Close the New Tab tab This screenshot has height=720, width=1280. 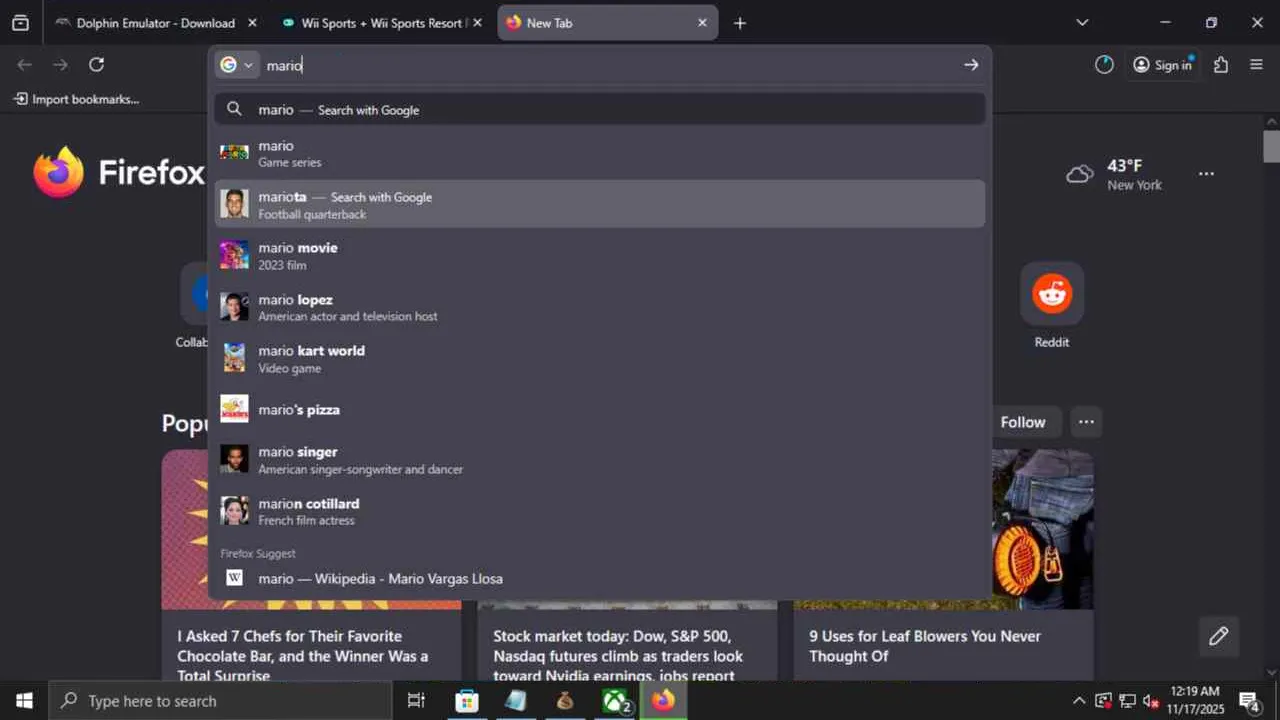click(x=702, y=23)
